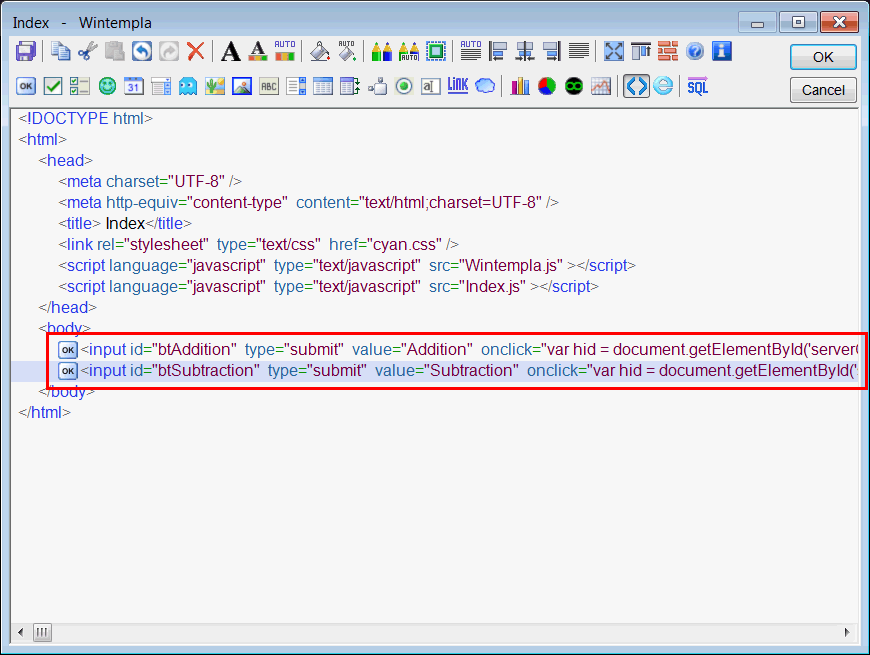This screenshot has width=870, height=655.
Task: Insert a checkbox list icon
Action: coord(80,87)
